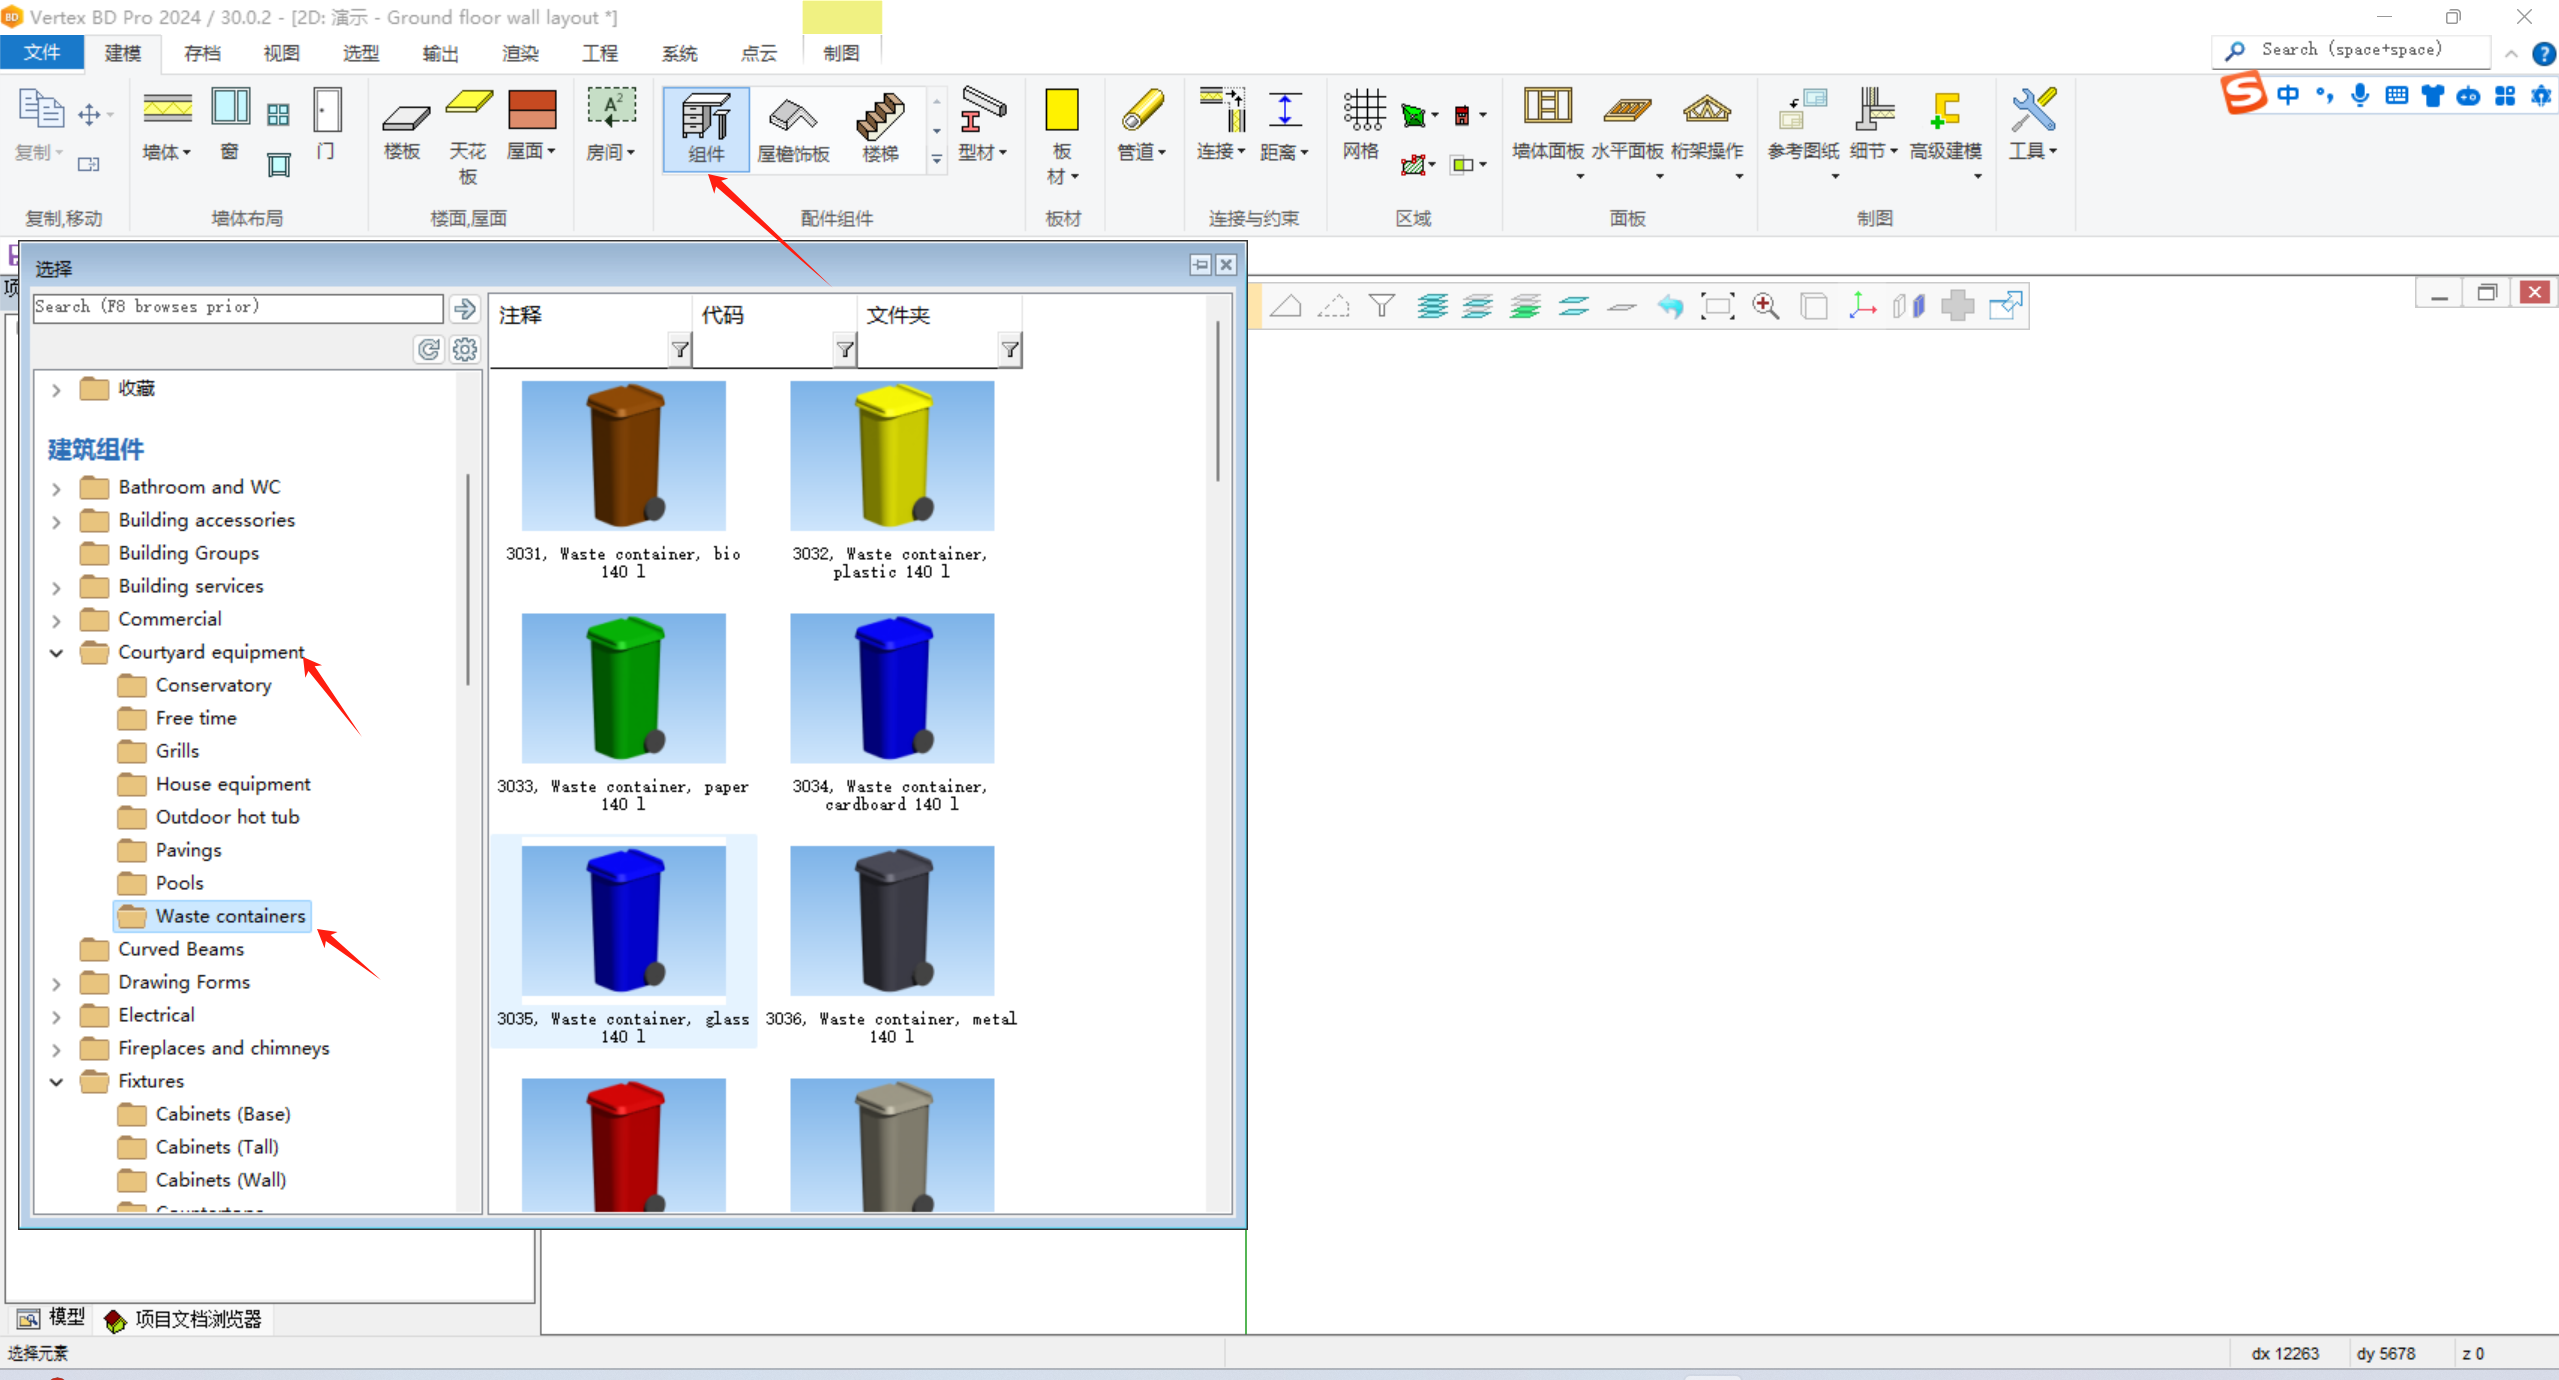Open the 文件 file menu
The image size is (2559, 1380).
tap(42, 52)
